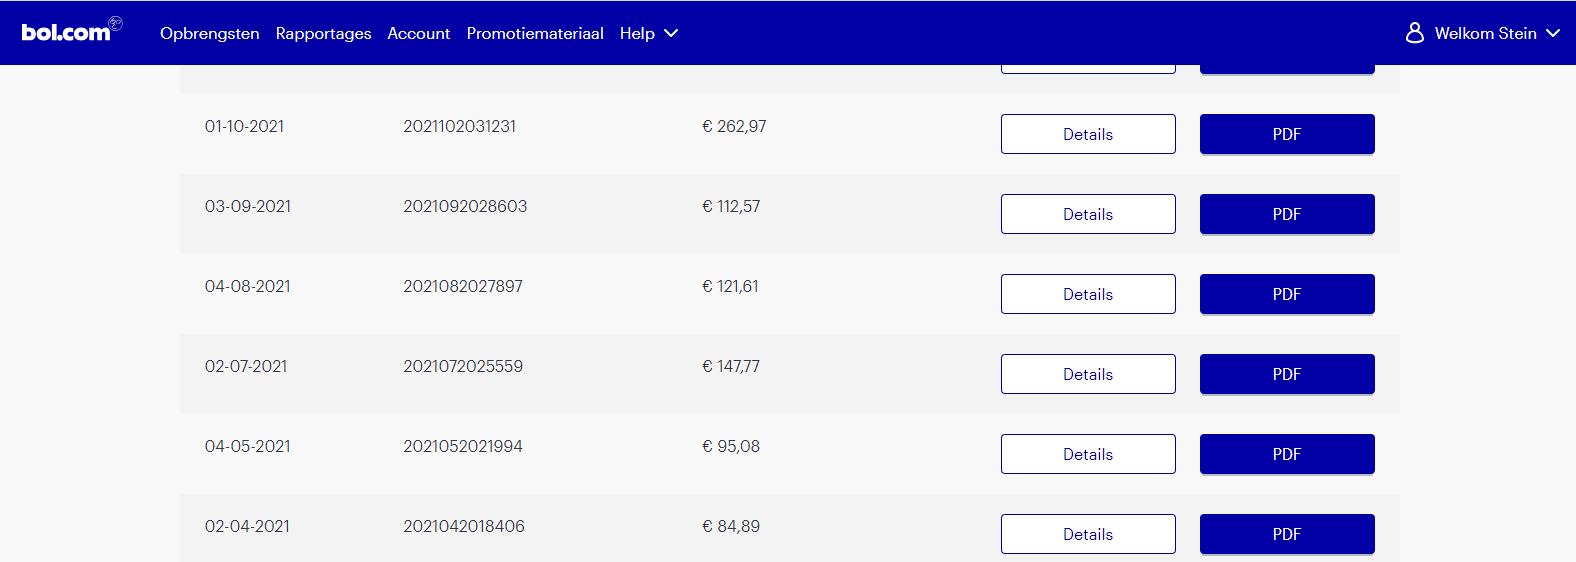Select Promotiemateriaal in the navigation
1576x562 pixels.
click(x=535, y=33)
